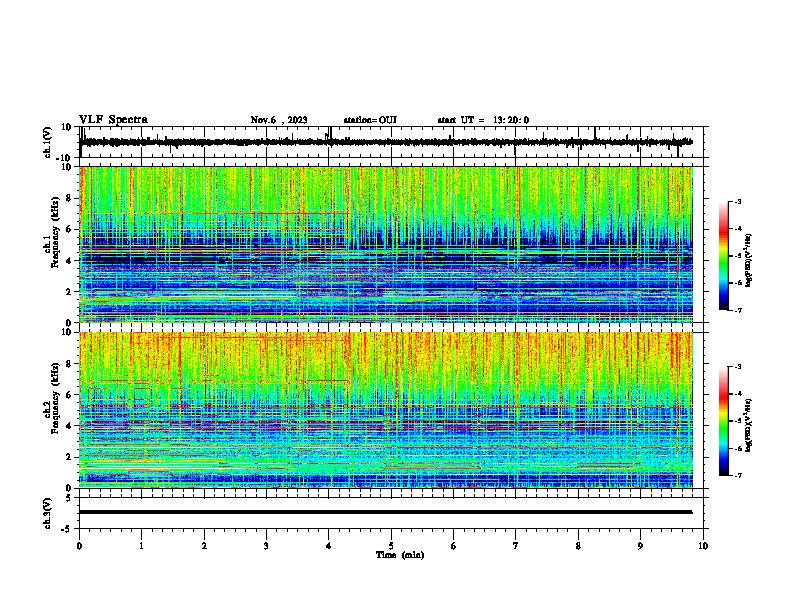Image resolution: width=792 pixels, height=612 pixels.
Task: Click the "-3" label on ch.1 colorbar
Action: [x=738, y=201]
